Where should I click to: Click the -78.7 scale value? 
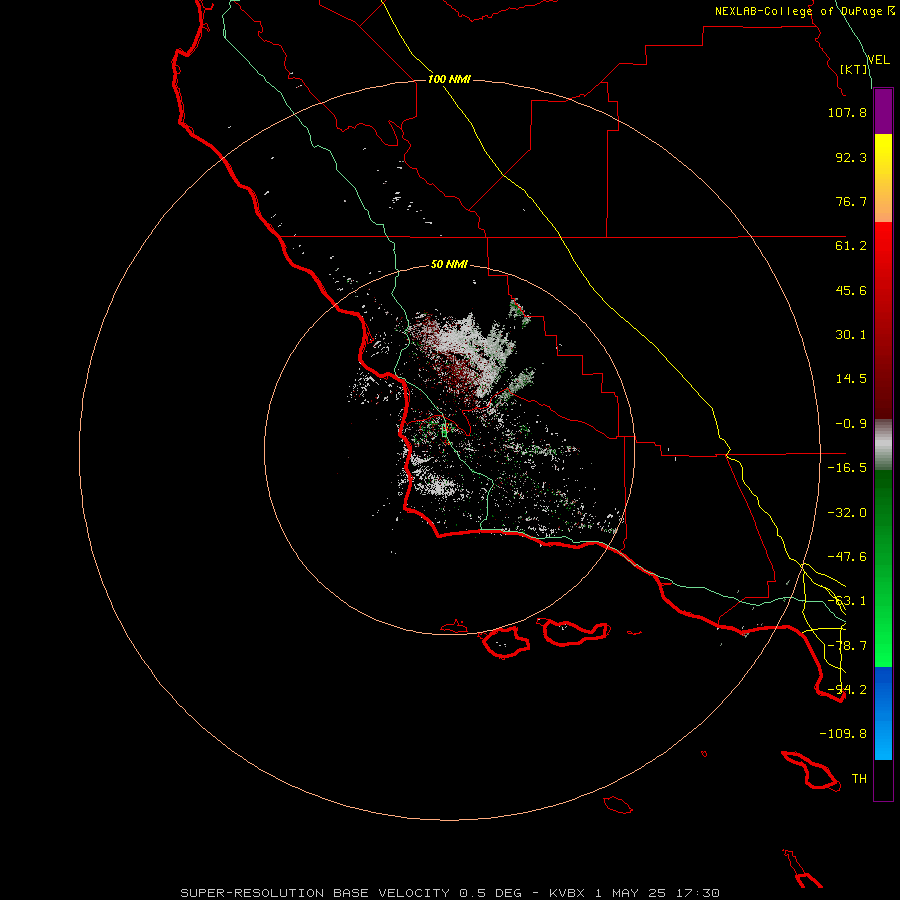(x=847, y=646)
